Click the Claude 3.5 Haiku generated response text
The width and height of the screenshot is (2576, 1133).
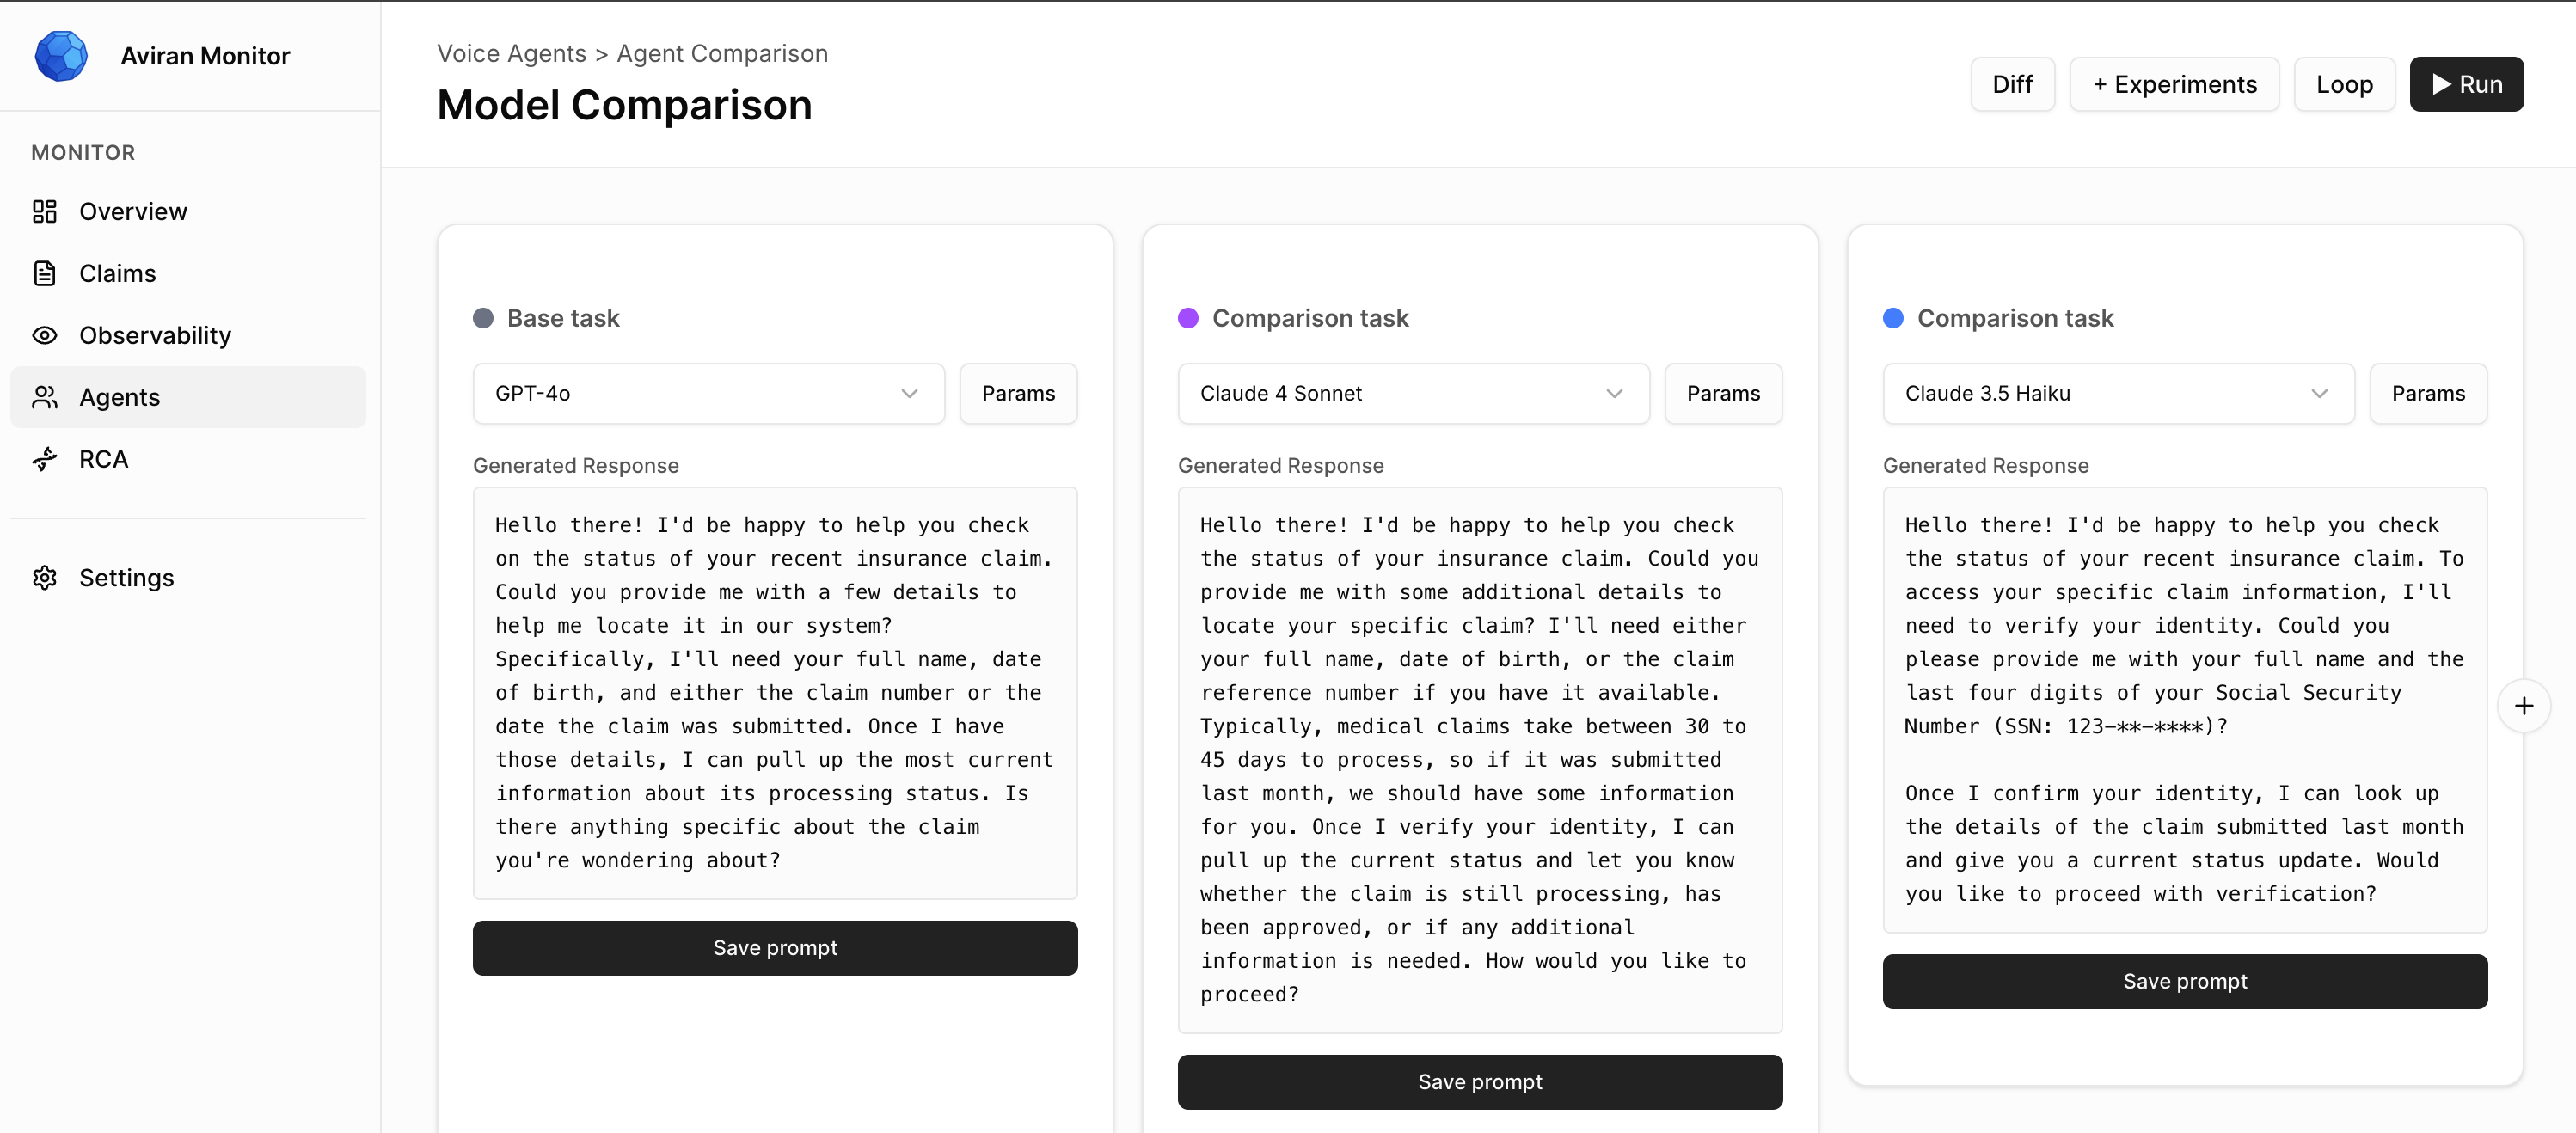[x=2183, y=709]
